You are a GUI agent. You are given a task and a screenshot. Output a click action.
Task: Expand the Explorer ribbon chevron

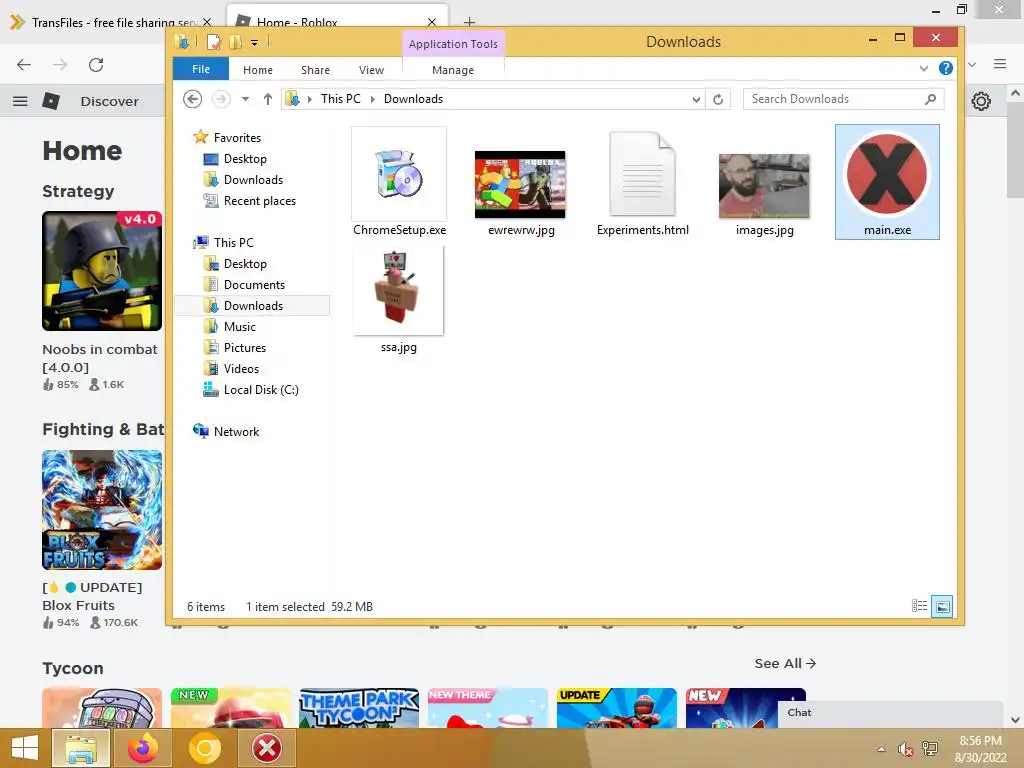point(923,68)
